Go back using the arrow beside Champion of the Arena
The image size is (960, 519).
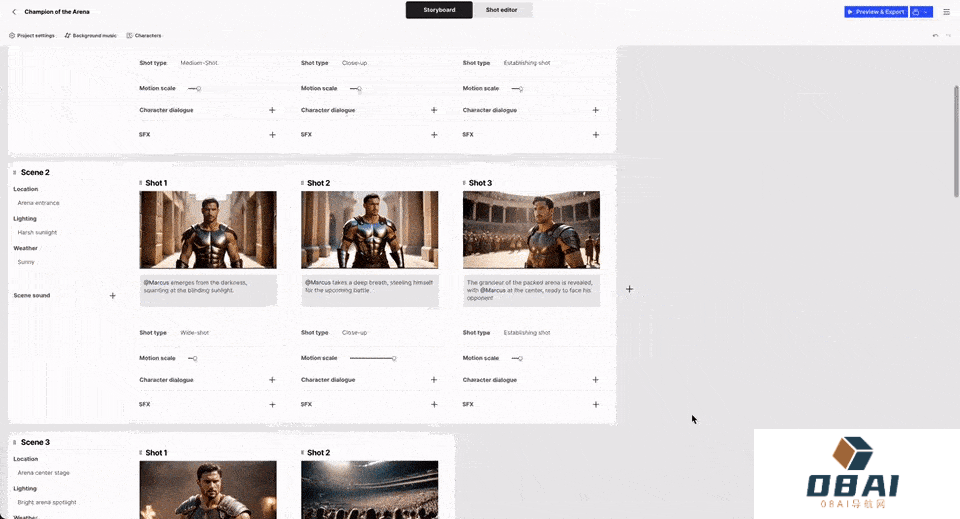tap(14, 12)
